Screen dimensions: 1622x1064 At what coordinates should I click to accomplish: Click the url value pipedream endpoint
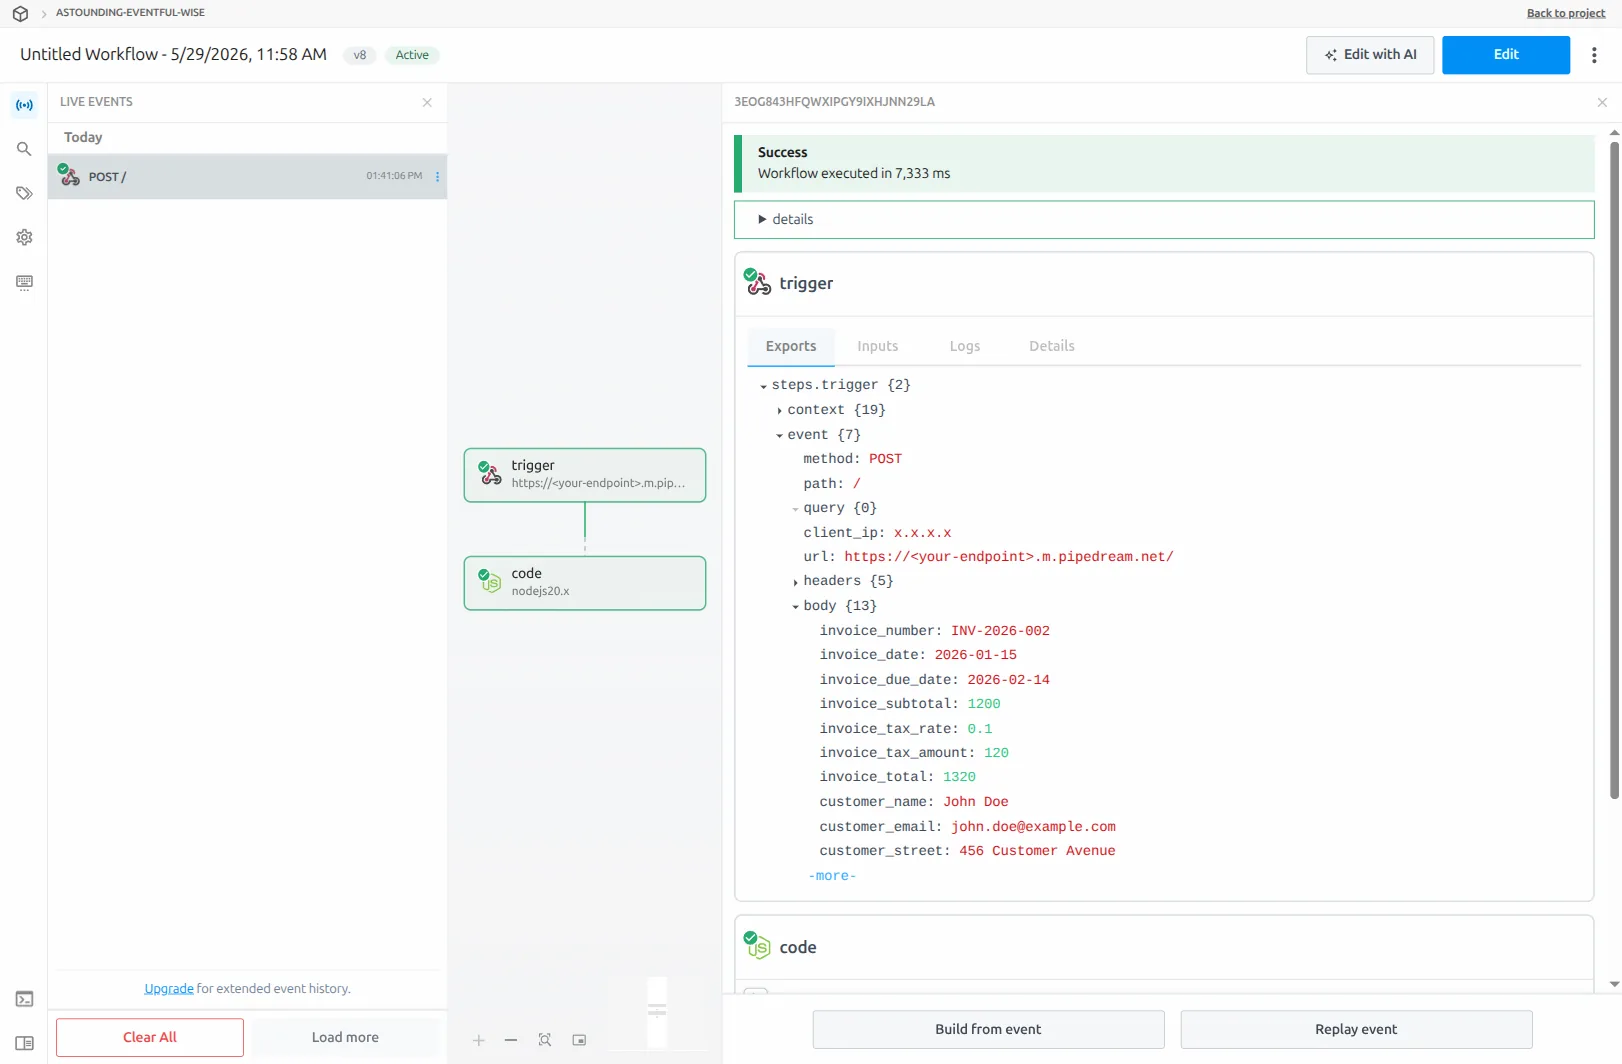1009,557
